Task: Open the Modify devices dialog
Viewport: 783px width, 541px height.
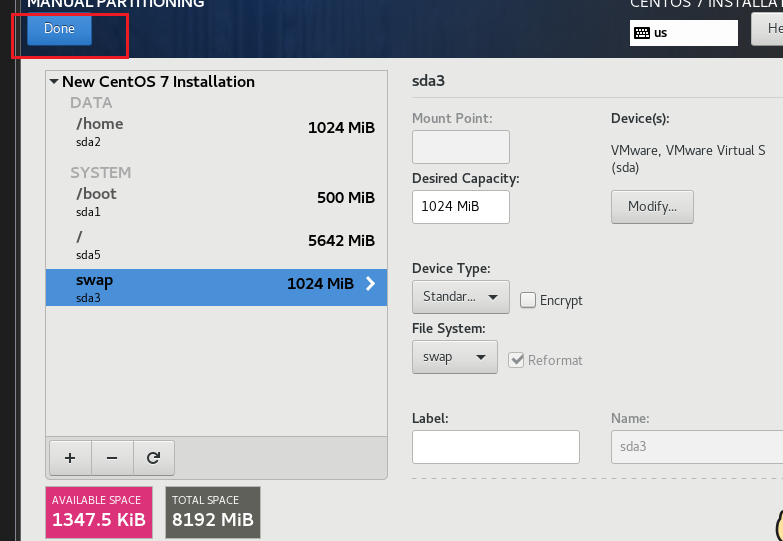Action: [652, 207]
